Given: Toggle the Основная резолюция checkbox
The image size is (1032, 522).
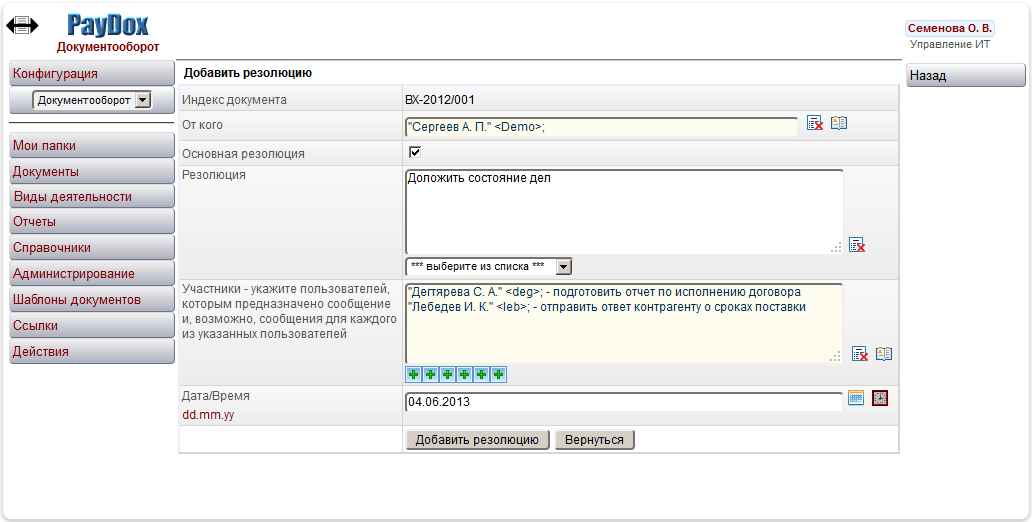Looking at the screenshot, I should pyautogui.click(x=415, y=152).
